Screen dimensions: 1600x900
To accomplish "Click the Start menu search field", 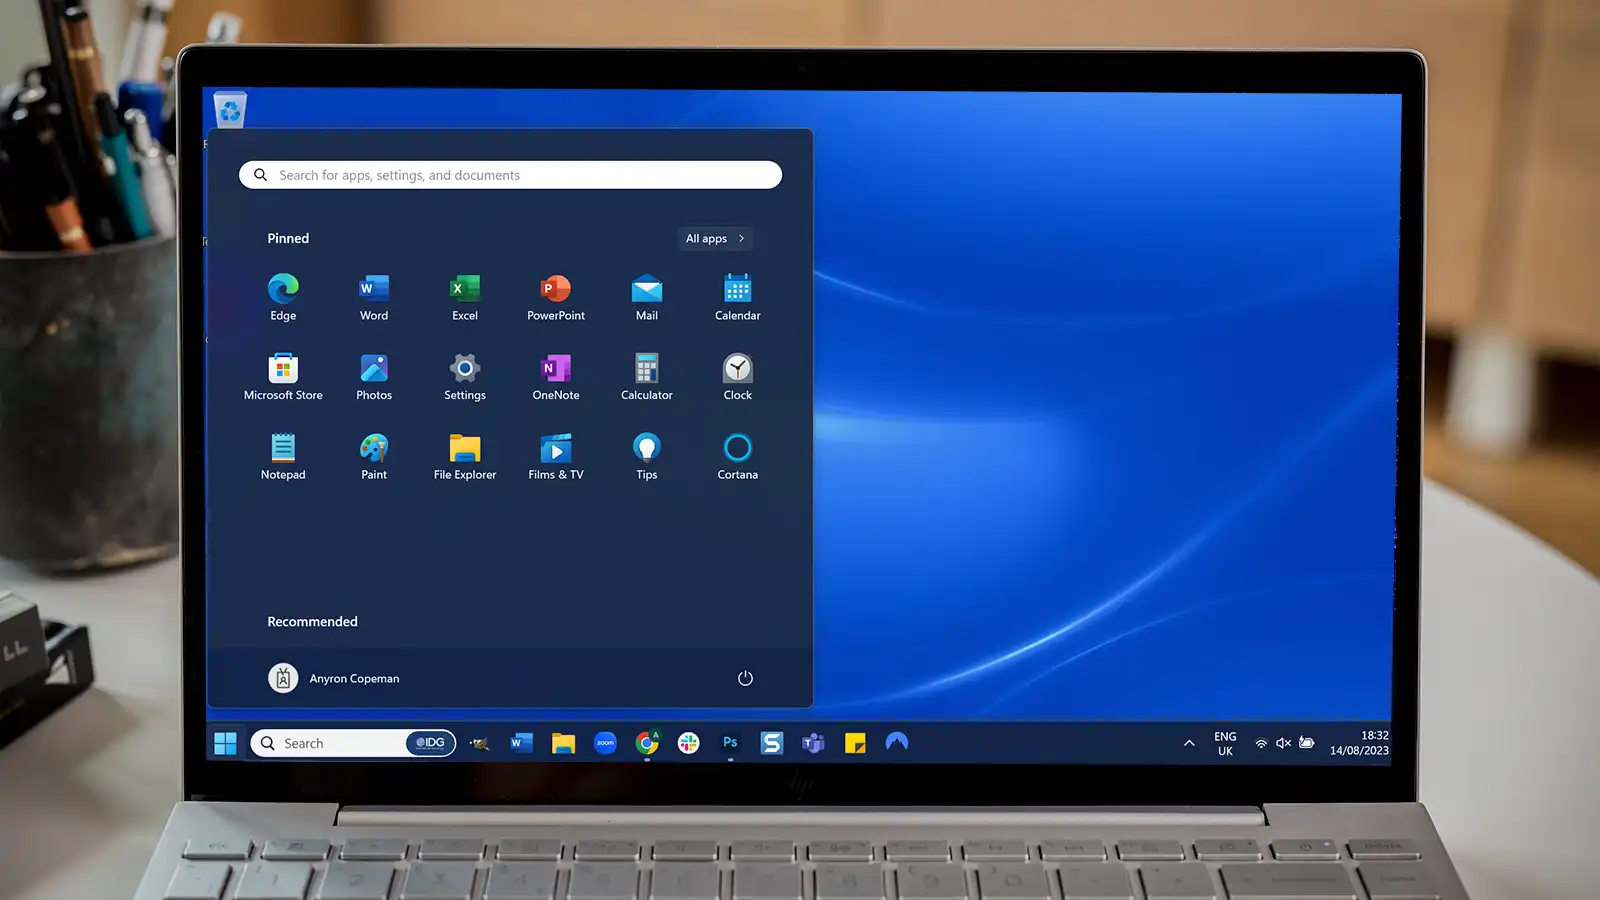I will click(510, 175).
